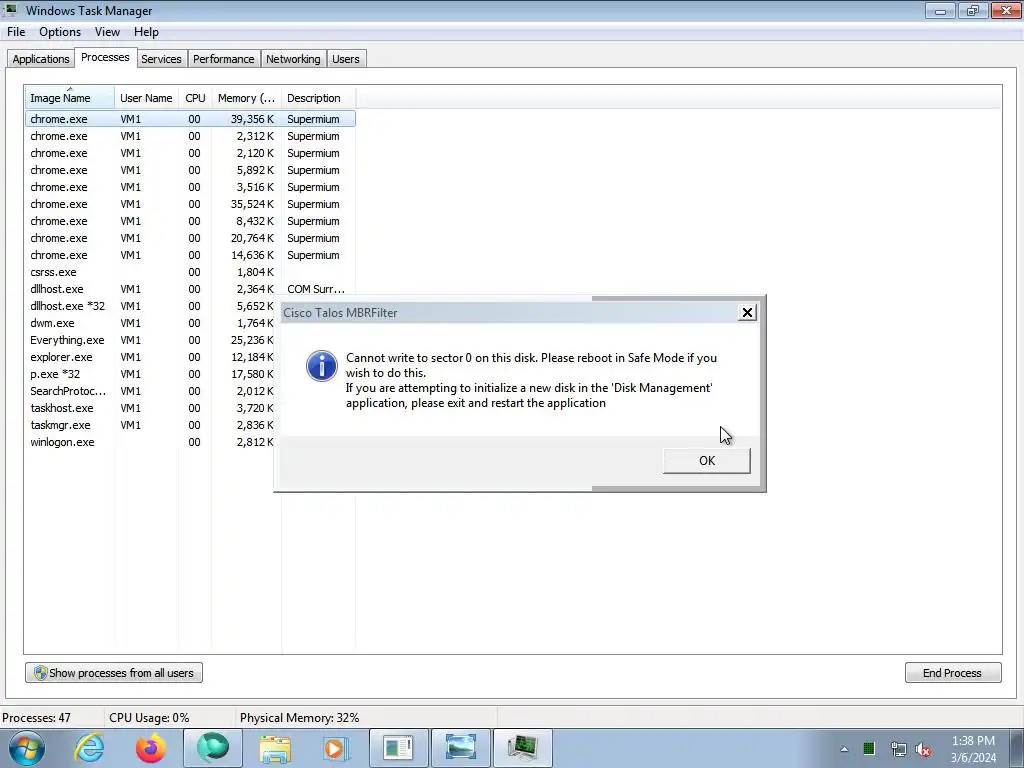The image size is (1024, 768).
Task: Open the Help menu
Action: (146, 32)
